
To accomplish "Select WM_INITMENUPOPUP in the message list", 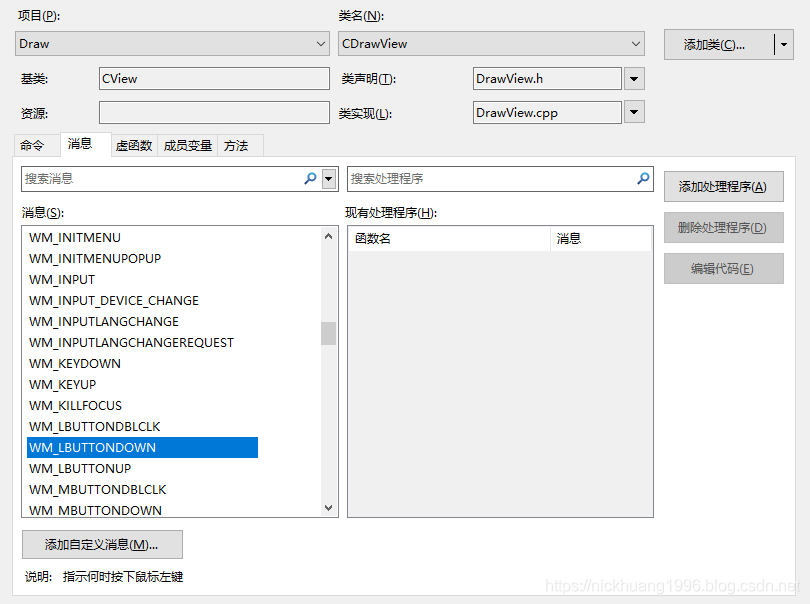I will (95, 258).
